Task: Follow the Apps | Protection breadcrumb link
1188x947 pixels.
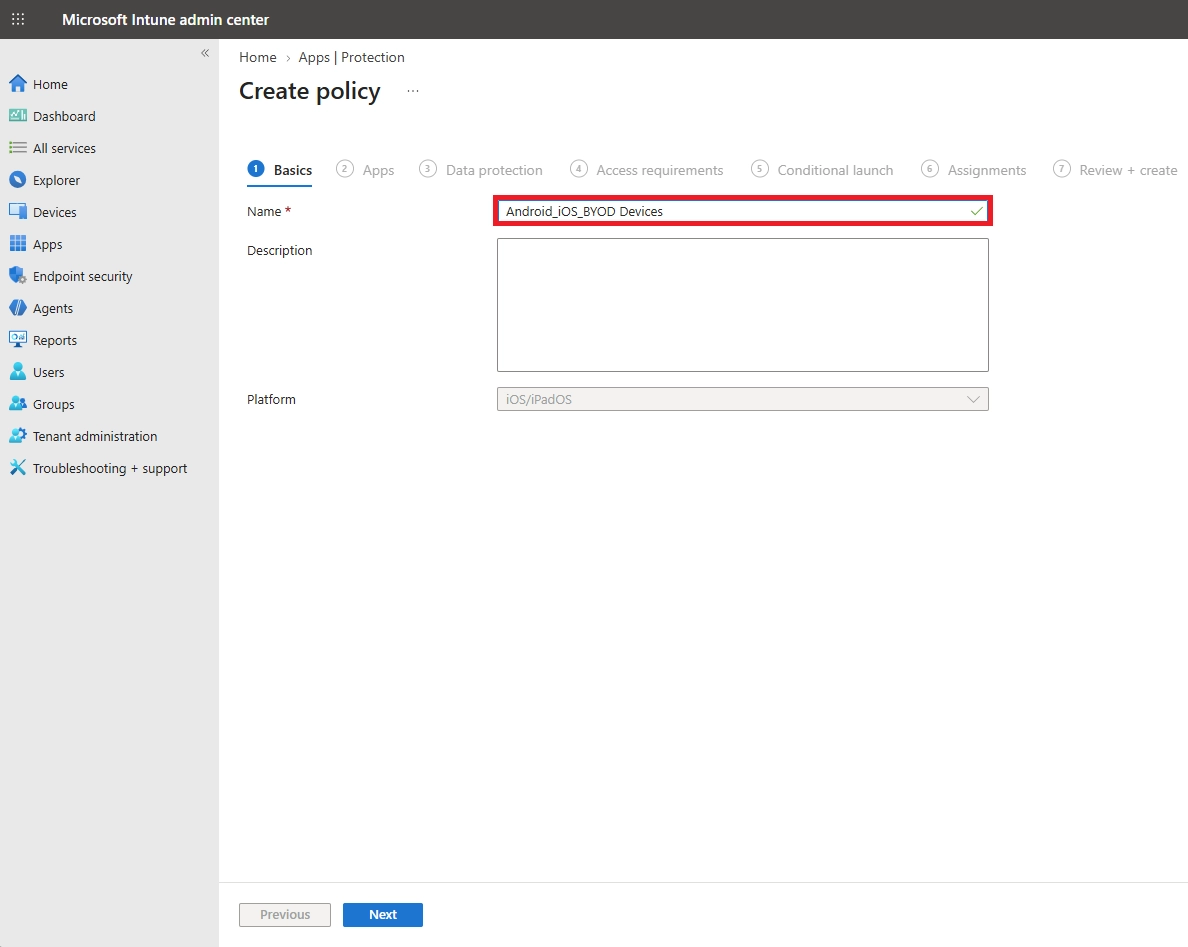Action: (352, 58)
